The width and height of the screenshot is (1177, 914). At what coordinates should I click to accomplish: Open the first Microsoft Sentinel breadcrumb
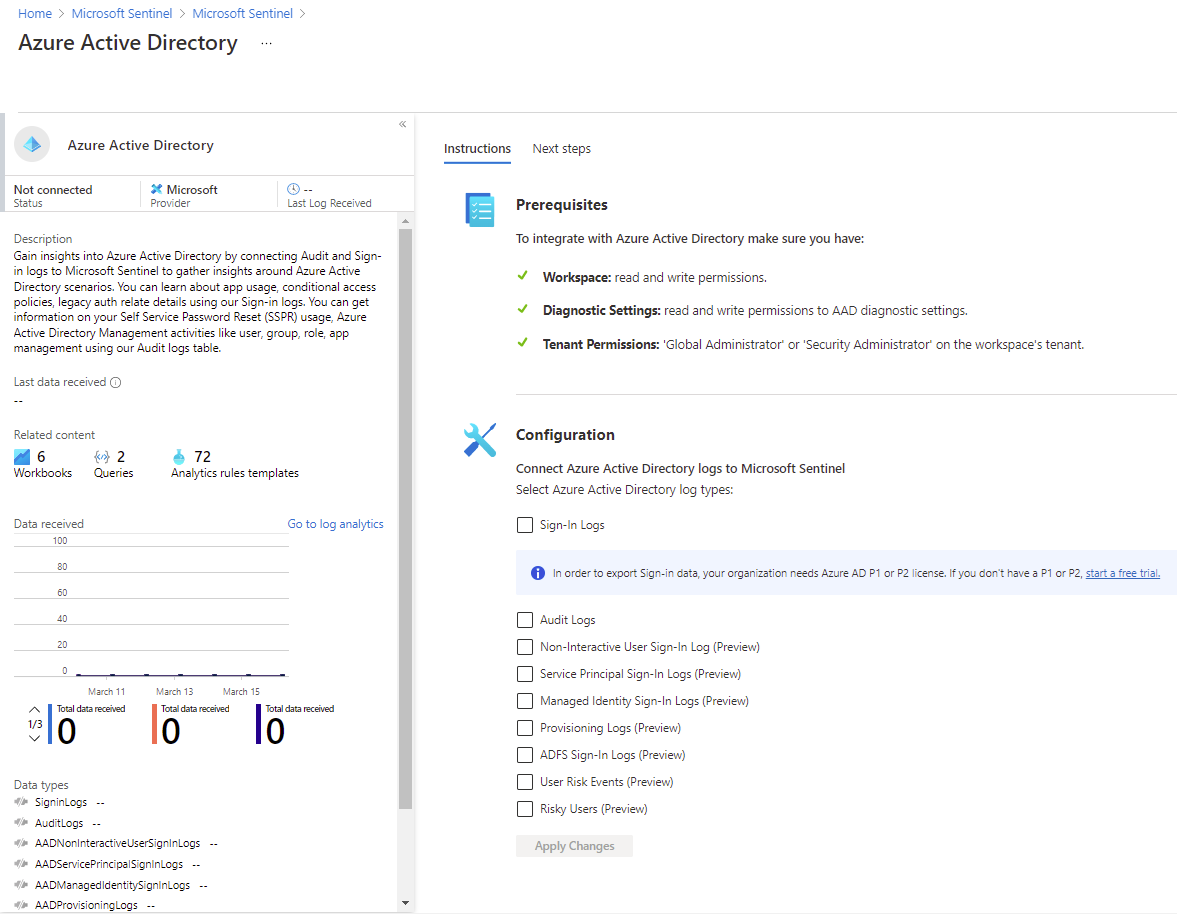[122, 14]
